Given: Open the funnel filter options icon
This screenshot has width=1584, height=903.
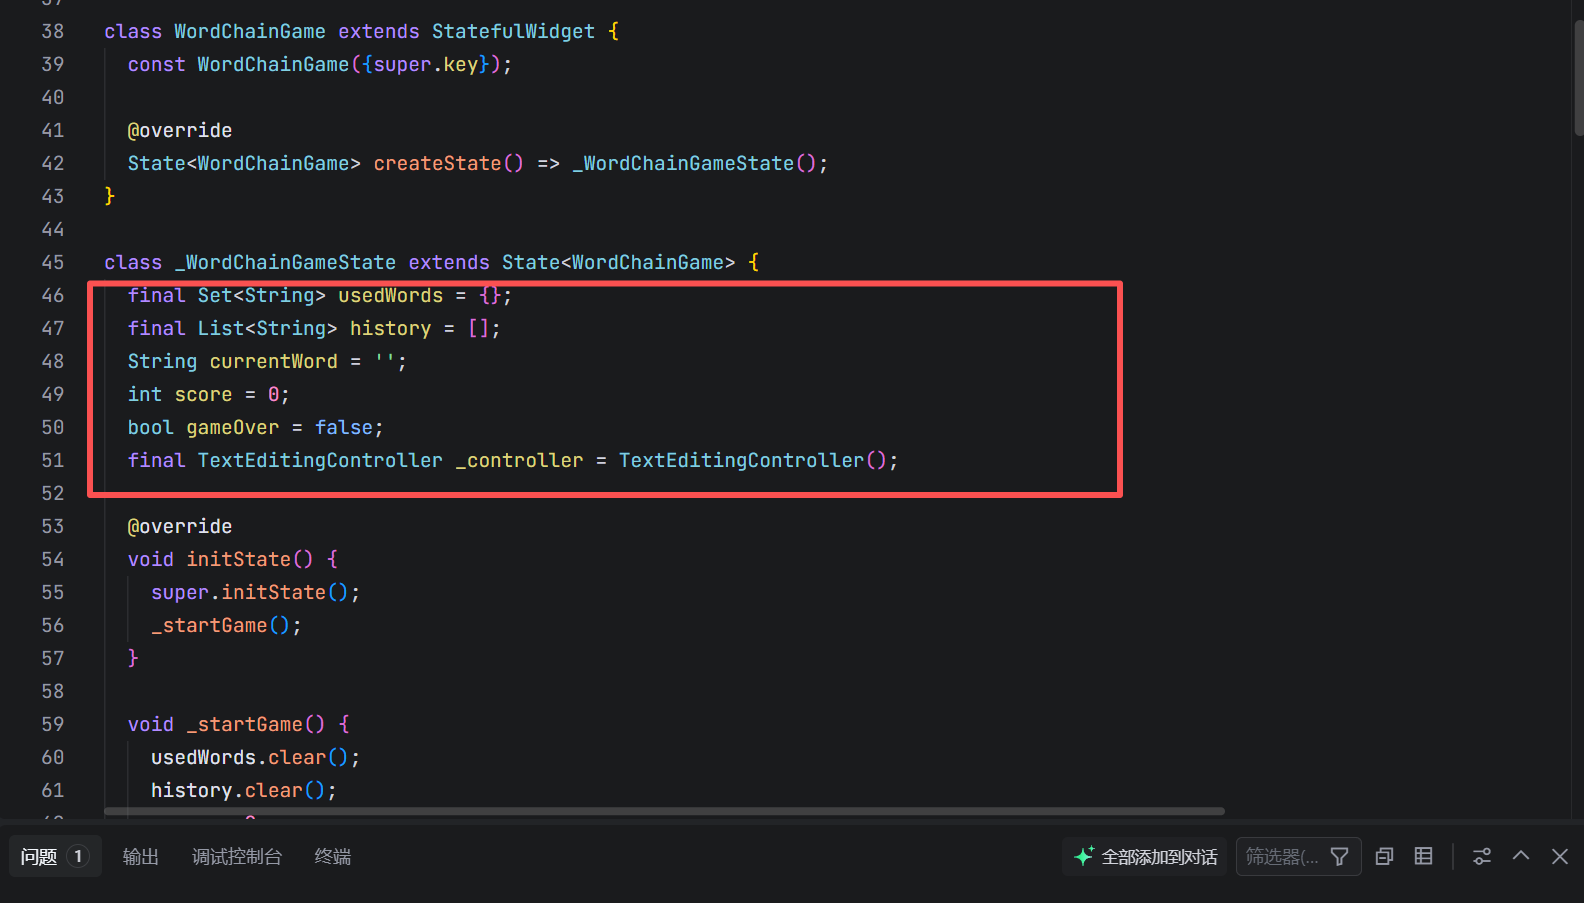Looking at the screenshot, I should coord(1340,857).
